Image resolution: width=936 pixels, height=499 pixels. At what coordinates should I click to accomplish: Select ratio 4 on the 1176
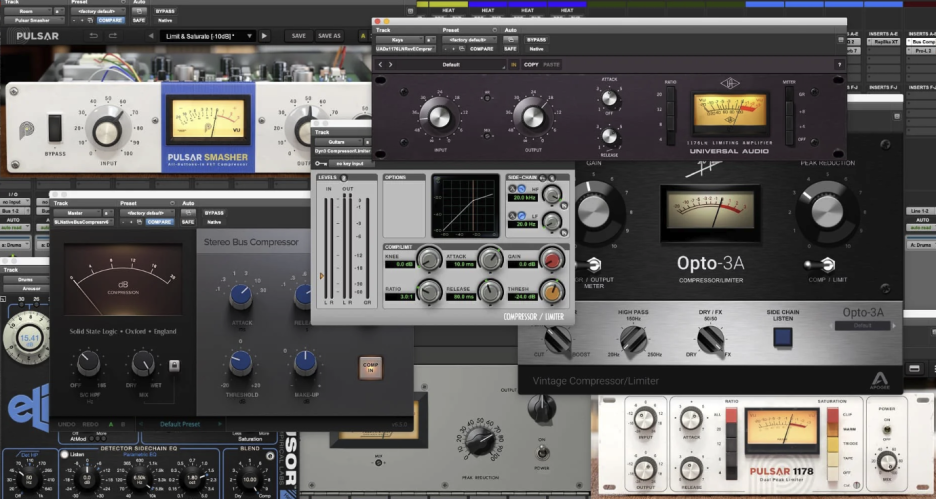click(x=670, y=138)
